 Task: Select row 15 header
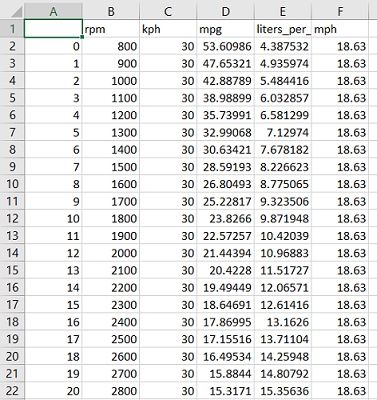tap(12, 270)
